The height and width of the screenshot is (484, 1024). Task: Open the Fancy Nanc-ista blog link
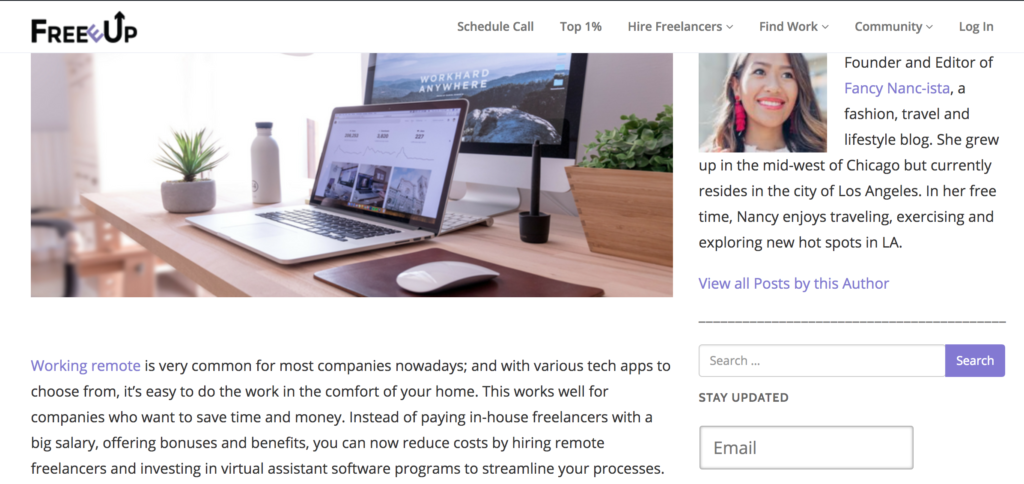897,88
